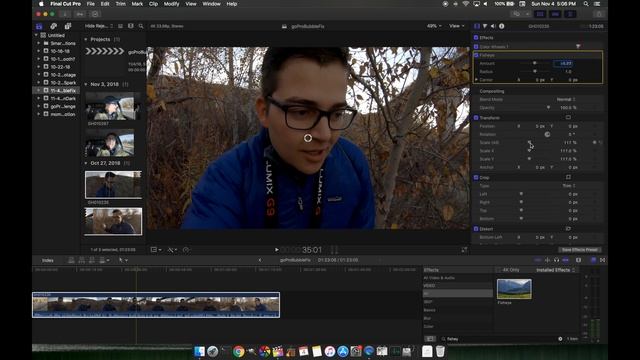Open the Libraries sidebar icon
Image resolution: width=640 pixels, height=360 pixels.
tap(39, 26)
